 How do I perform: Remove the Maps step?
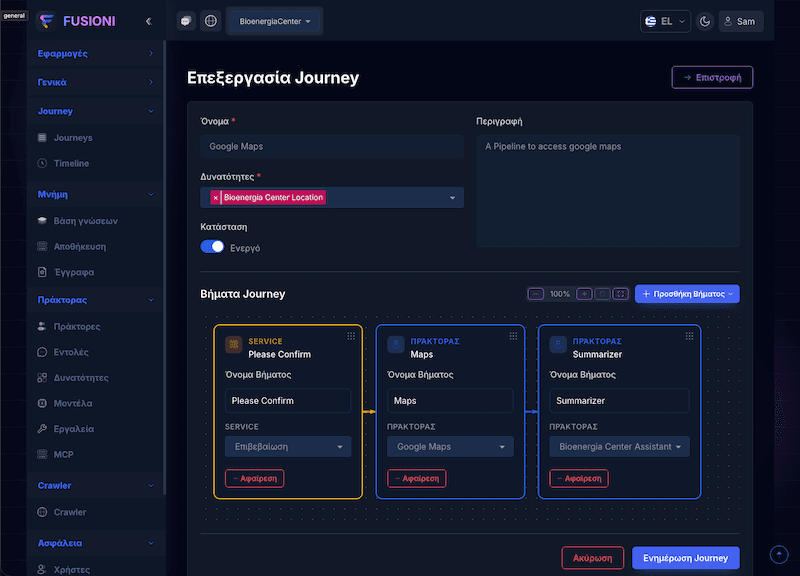pos(417,479)
